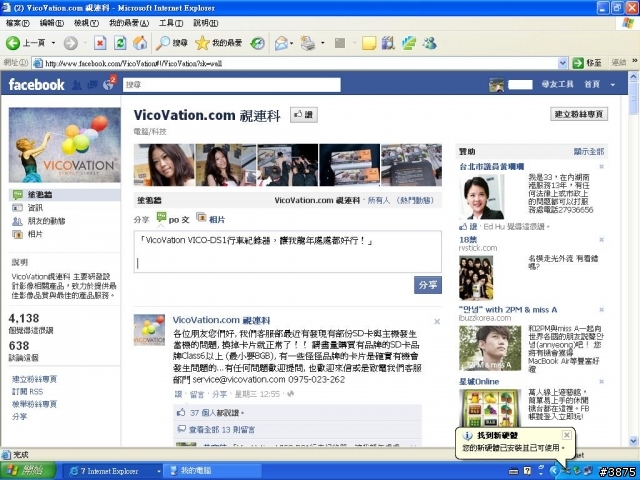This screenshot has height=480, width=640.
Task: Click the Facebook search input field
Action: (x=231, y=85)
